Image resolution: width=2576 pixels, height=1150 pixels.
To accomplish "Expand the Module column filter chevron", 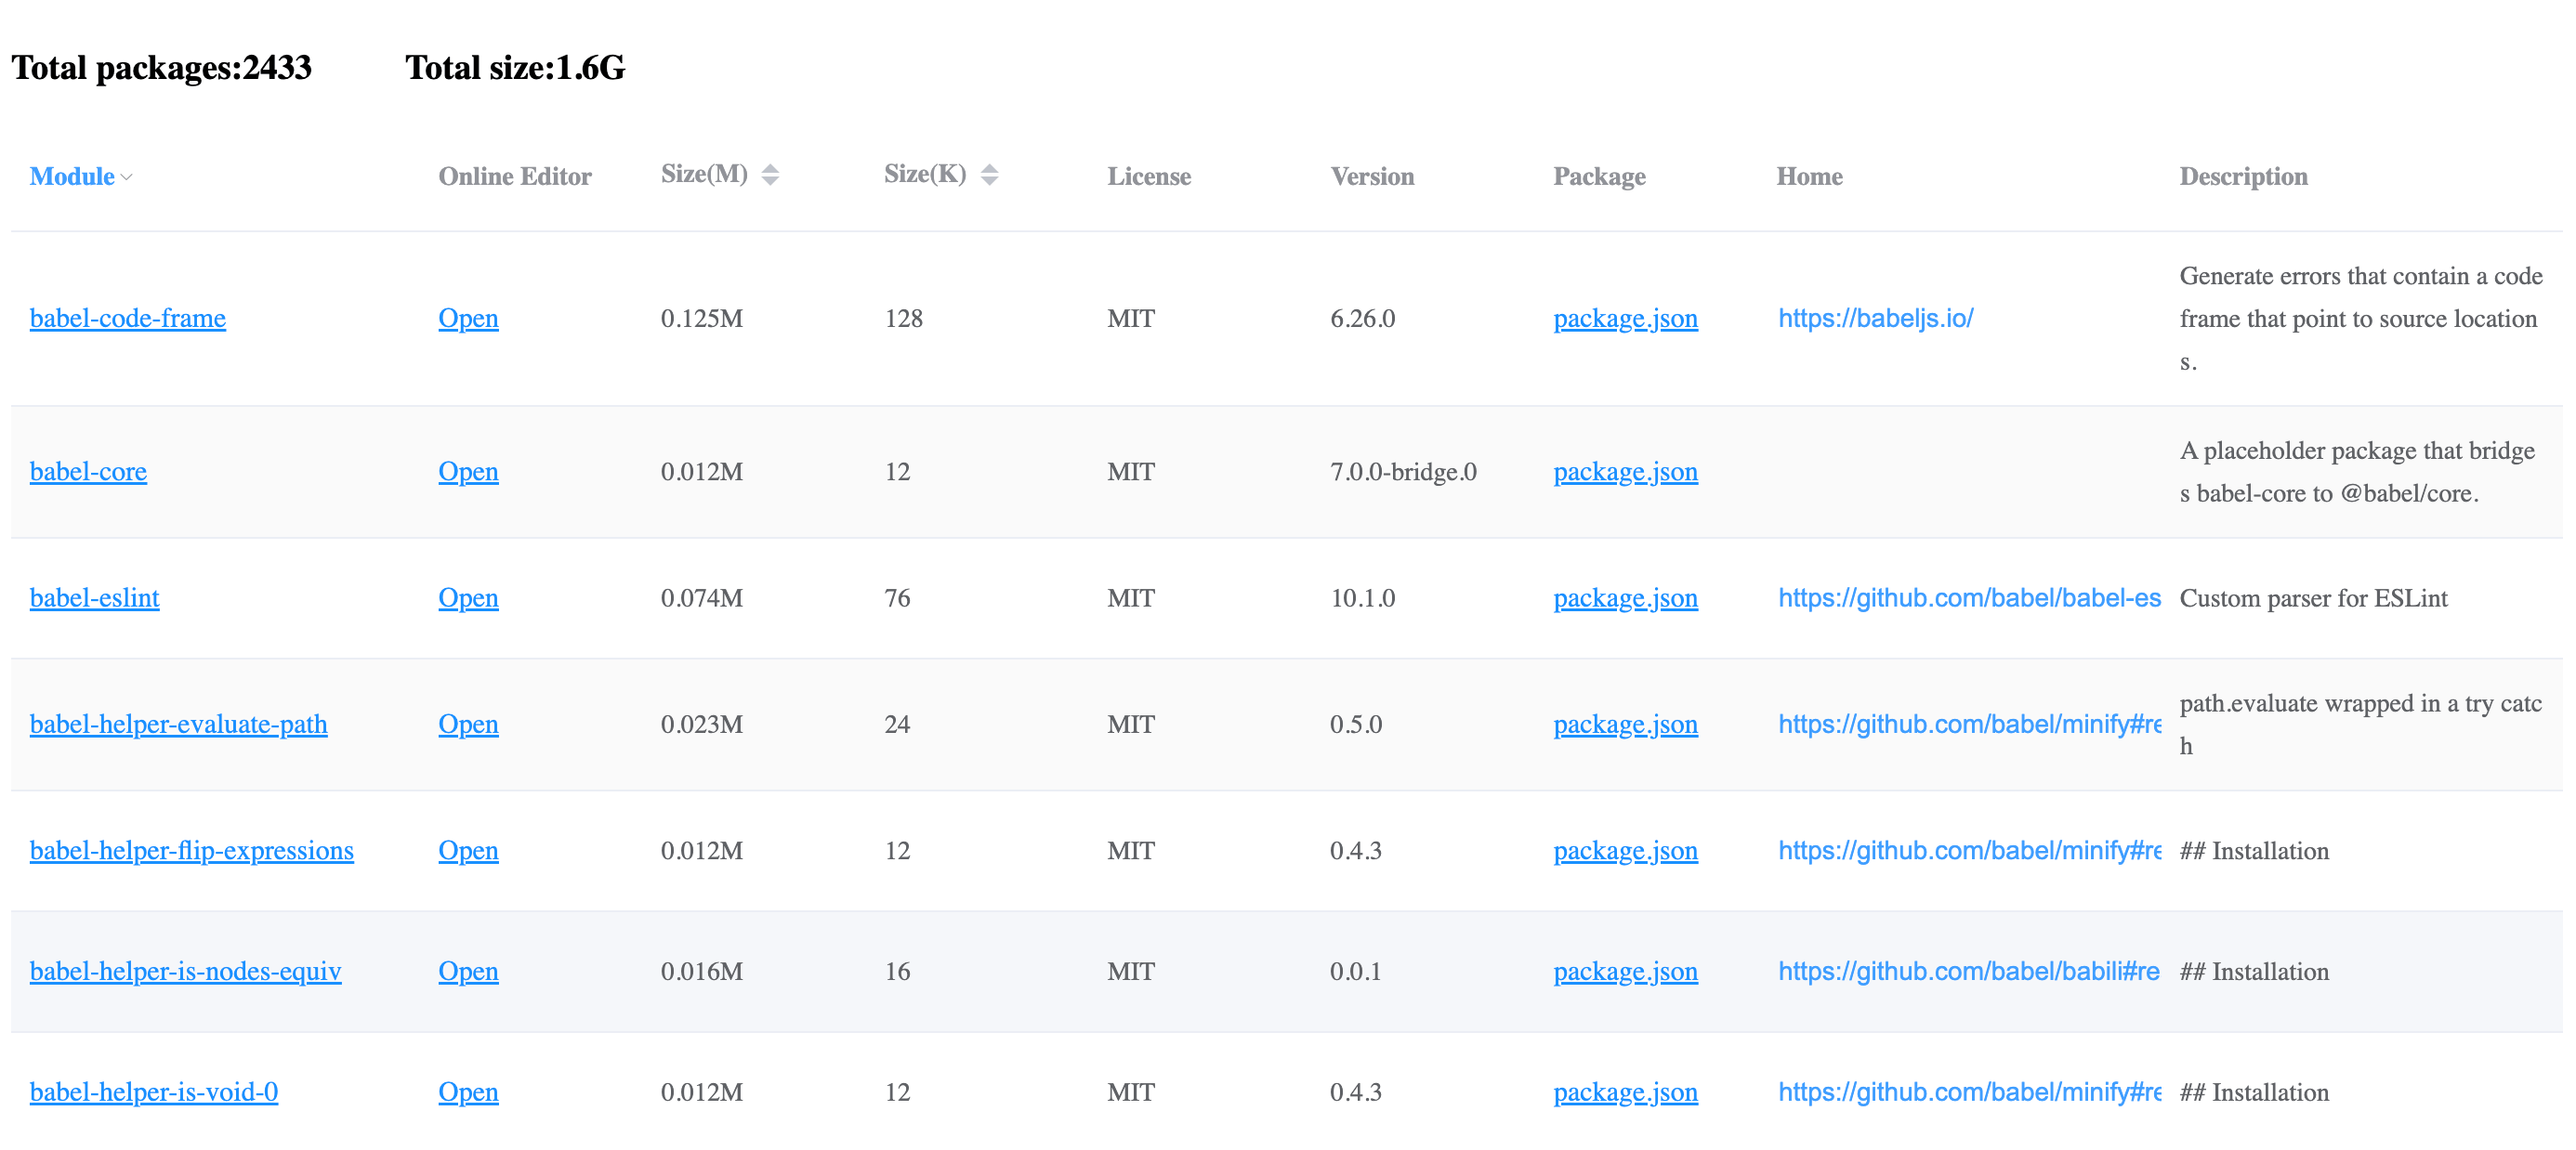I will (x=127, y=177).
